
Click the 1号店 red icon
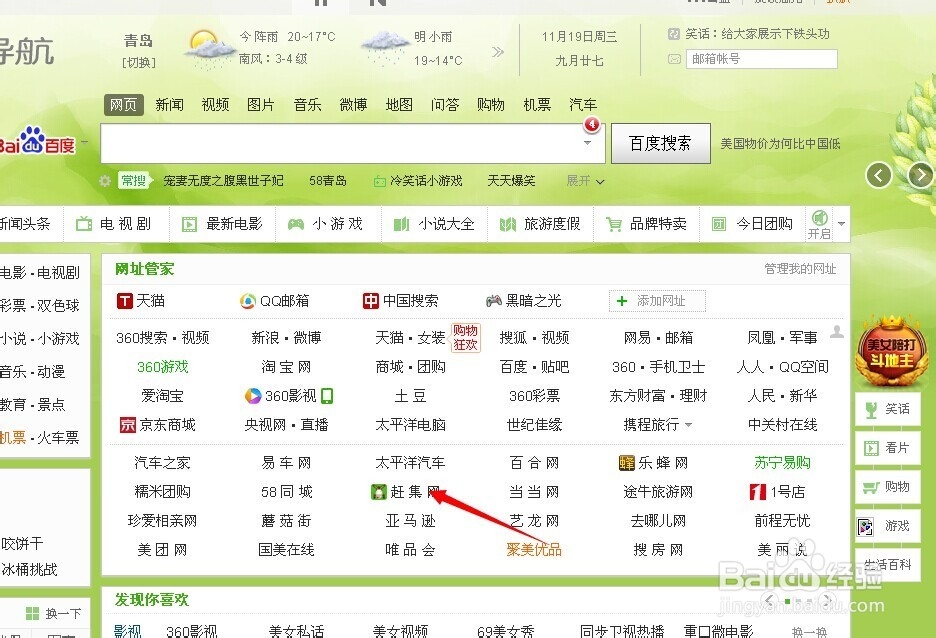tap(758, 492)
